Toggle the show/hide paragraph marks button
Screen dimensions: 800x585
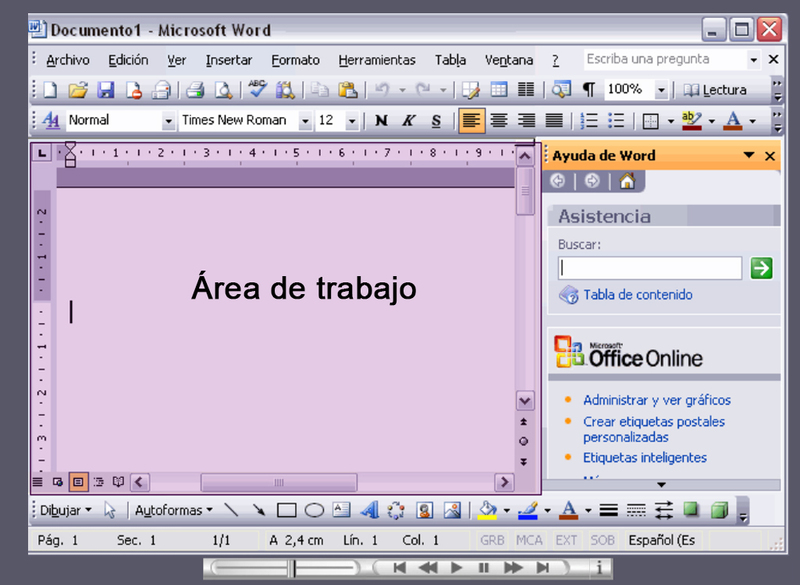(589, 90)
